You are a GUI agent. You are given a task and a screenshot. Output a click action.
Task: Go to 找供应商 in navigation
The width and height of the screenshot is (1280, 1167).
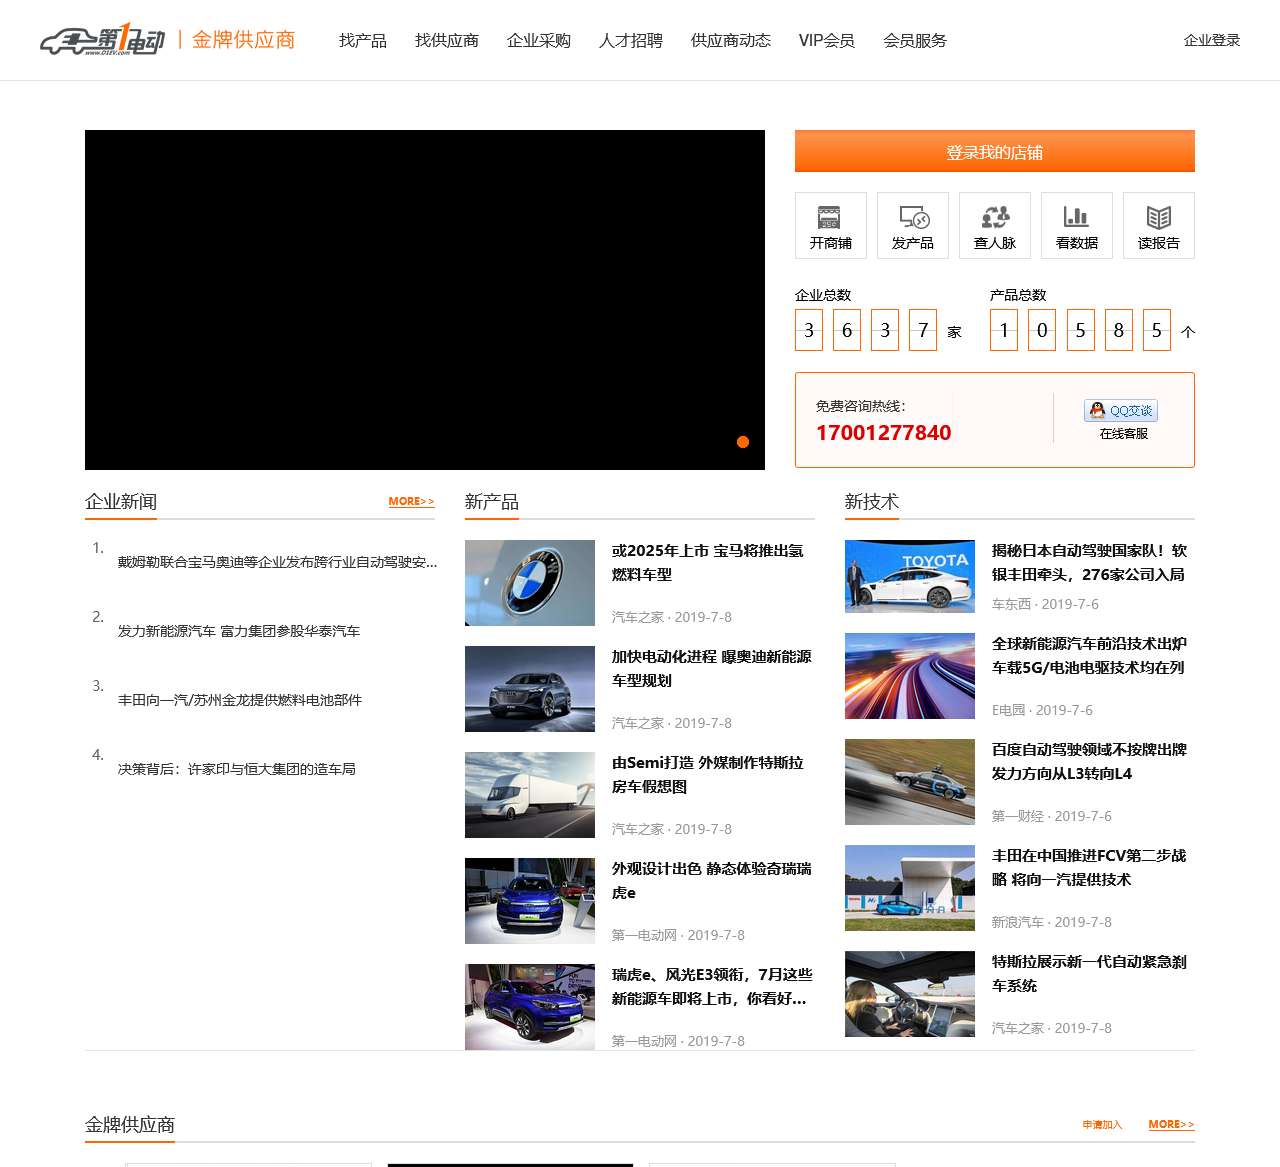point(447,40)
